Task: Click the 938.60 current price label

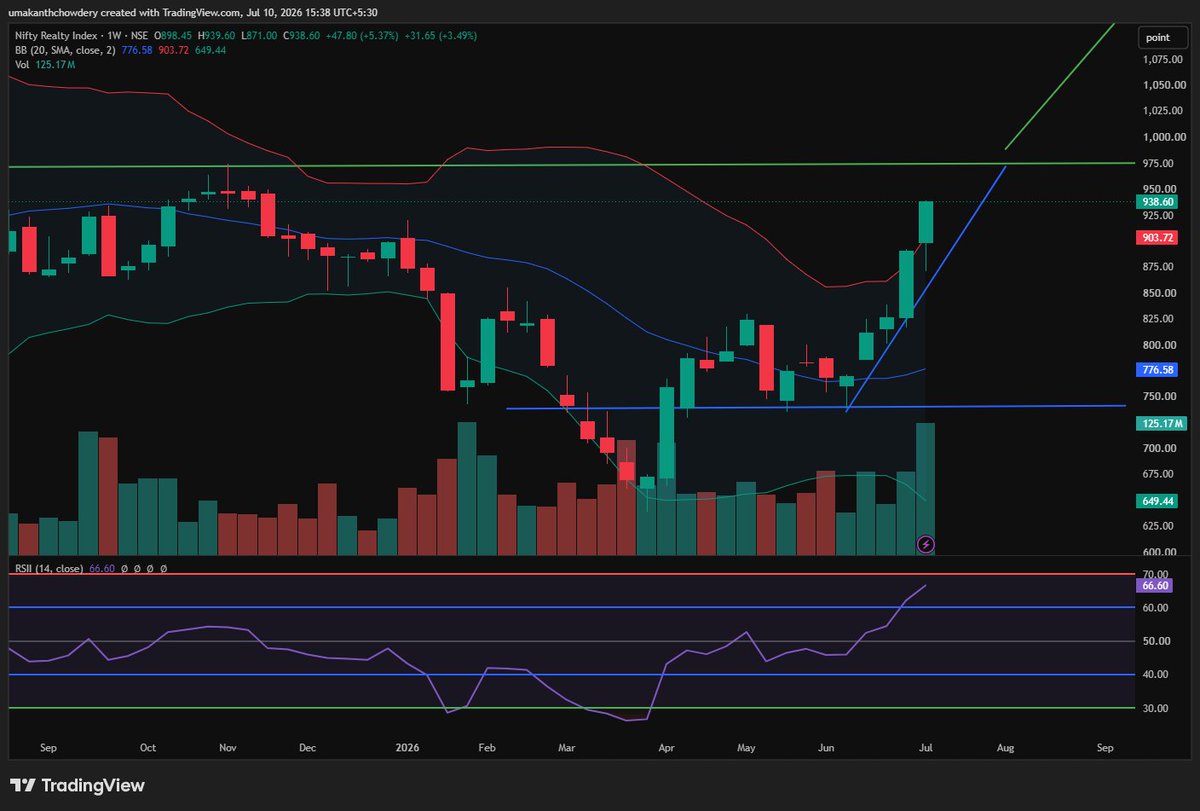Action: pos(1157,201)
